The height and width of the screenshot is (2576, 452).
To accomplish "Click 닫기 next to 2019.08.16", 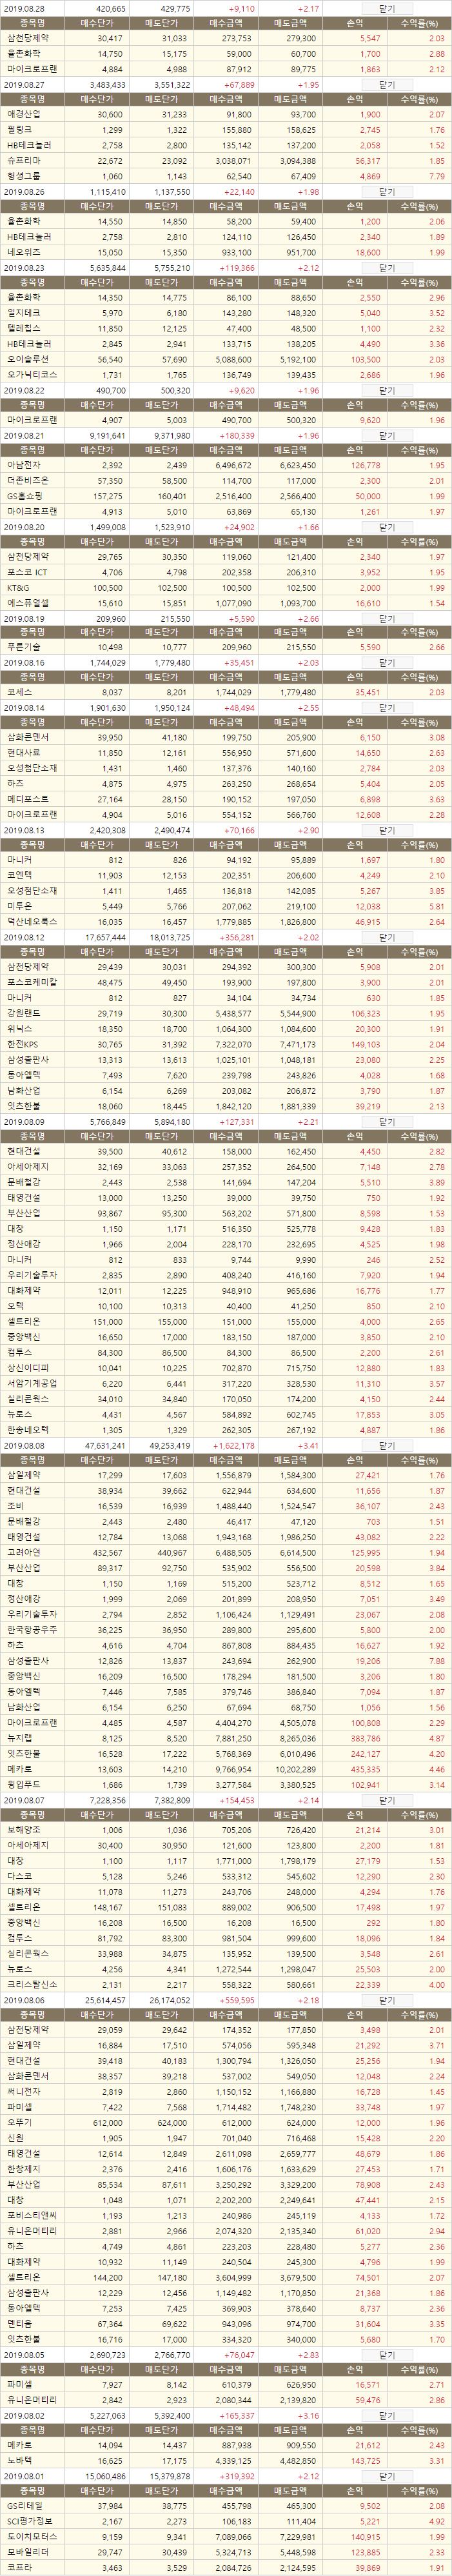I will [x=387, y=663].
